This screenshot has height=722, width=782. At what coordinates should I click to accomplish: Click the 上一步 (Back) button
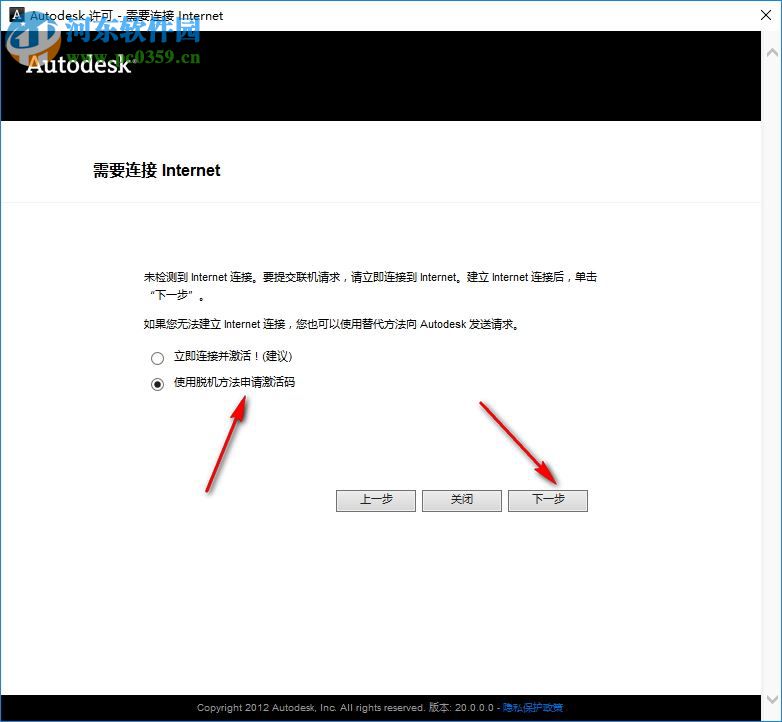[x=376, y=500]
